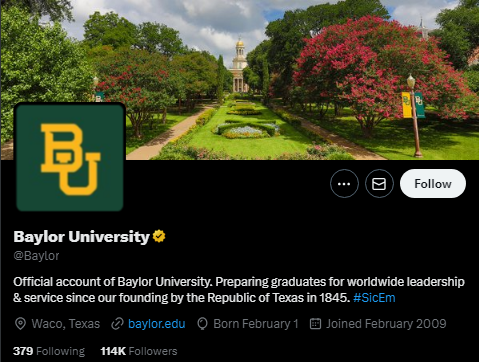Open the three-dot more options menu
This screenshot has width=479, height=362.
(x=344, y=184)
